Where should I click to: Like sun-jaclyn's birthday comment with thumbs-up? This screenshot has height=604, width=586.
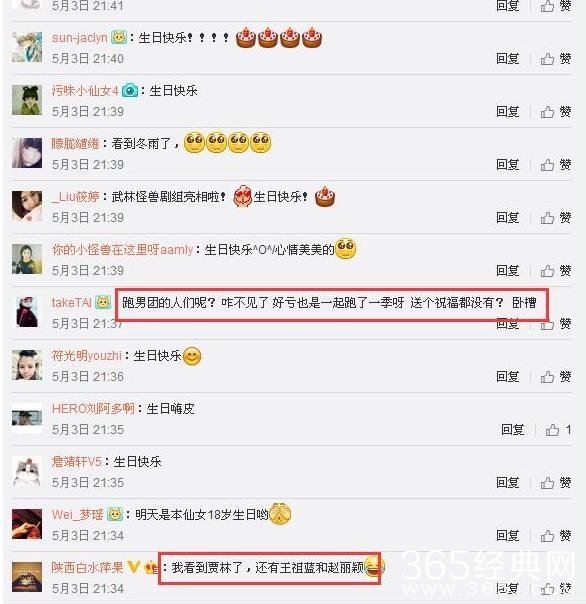click(x=555, y=59)
